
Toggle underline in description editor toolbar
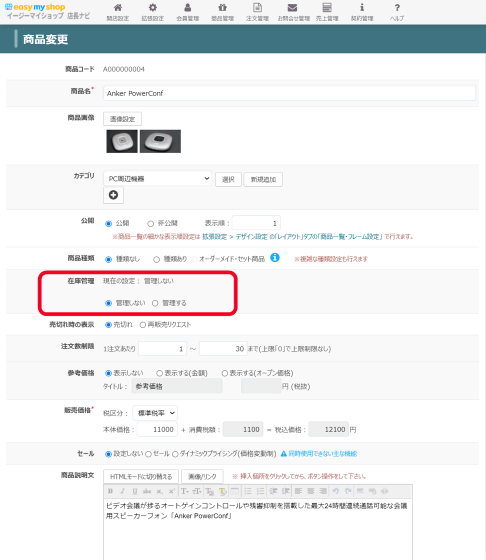pyautogui.click(x=135, y=491)
